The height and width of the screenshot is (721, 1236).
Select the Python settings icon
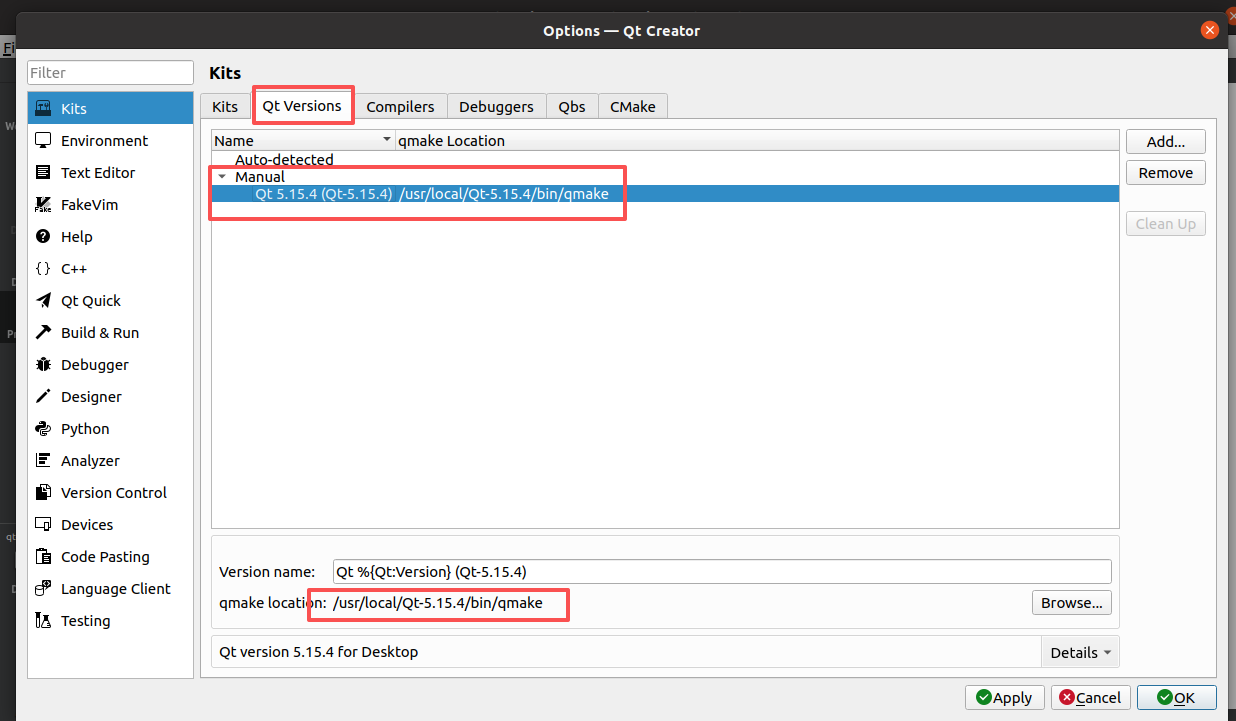[43, 429]
